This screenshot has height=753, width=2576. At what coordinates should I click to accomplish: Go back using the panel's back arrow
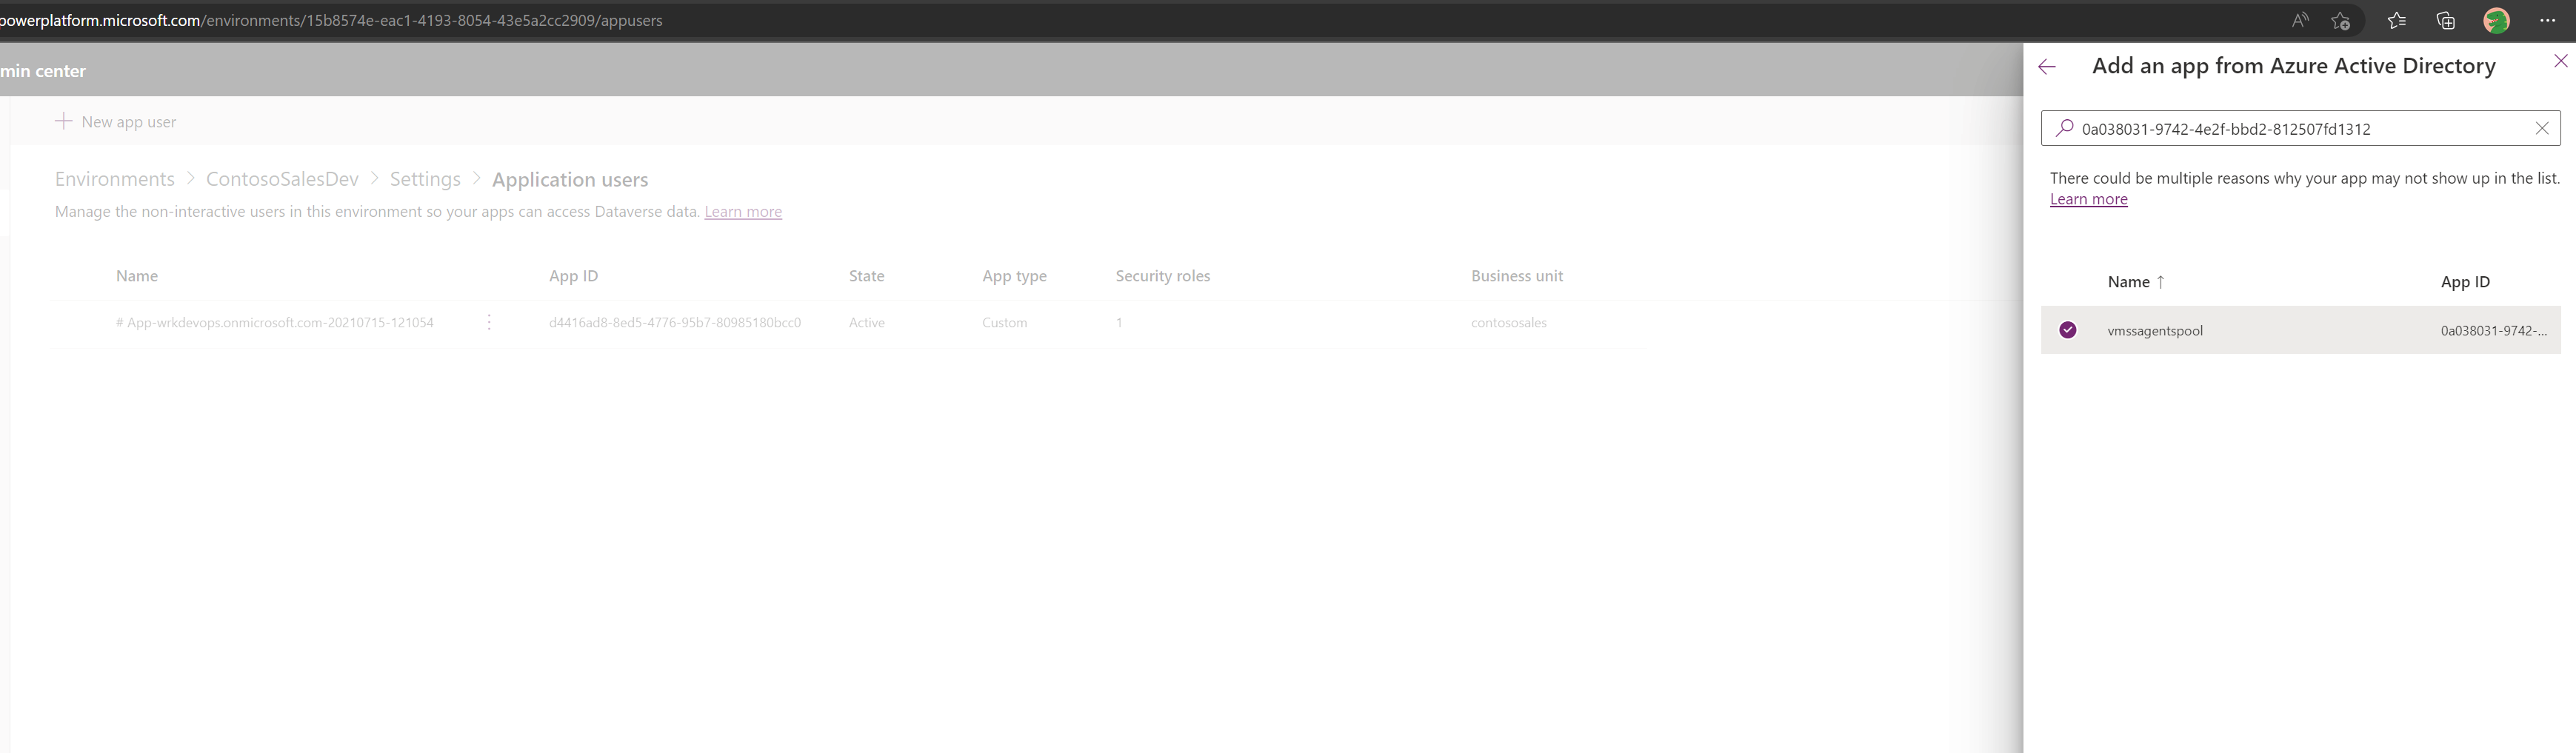click(x=2046, y=67)
